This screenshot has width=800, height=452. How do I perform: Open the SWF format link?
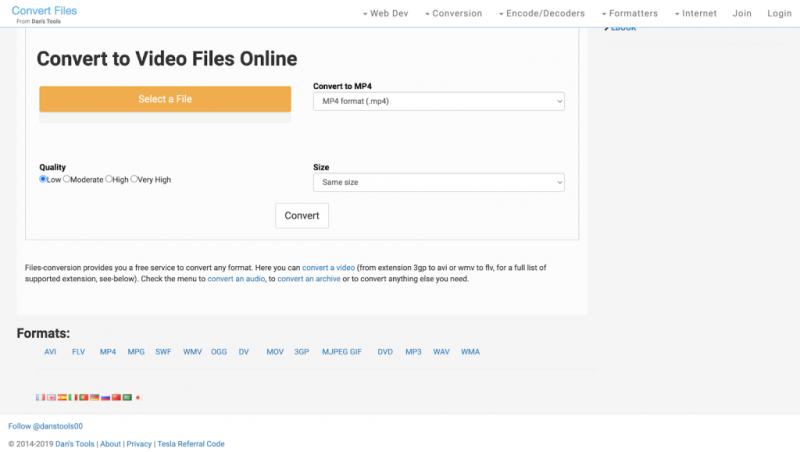pyautogui.click(x=163, y=351)
